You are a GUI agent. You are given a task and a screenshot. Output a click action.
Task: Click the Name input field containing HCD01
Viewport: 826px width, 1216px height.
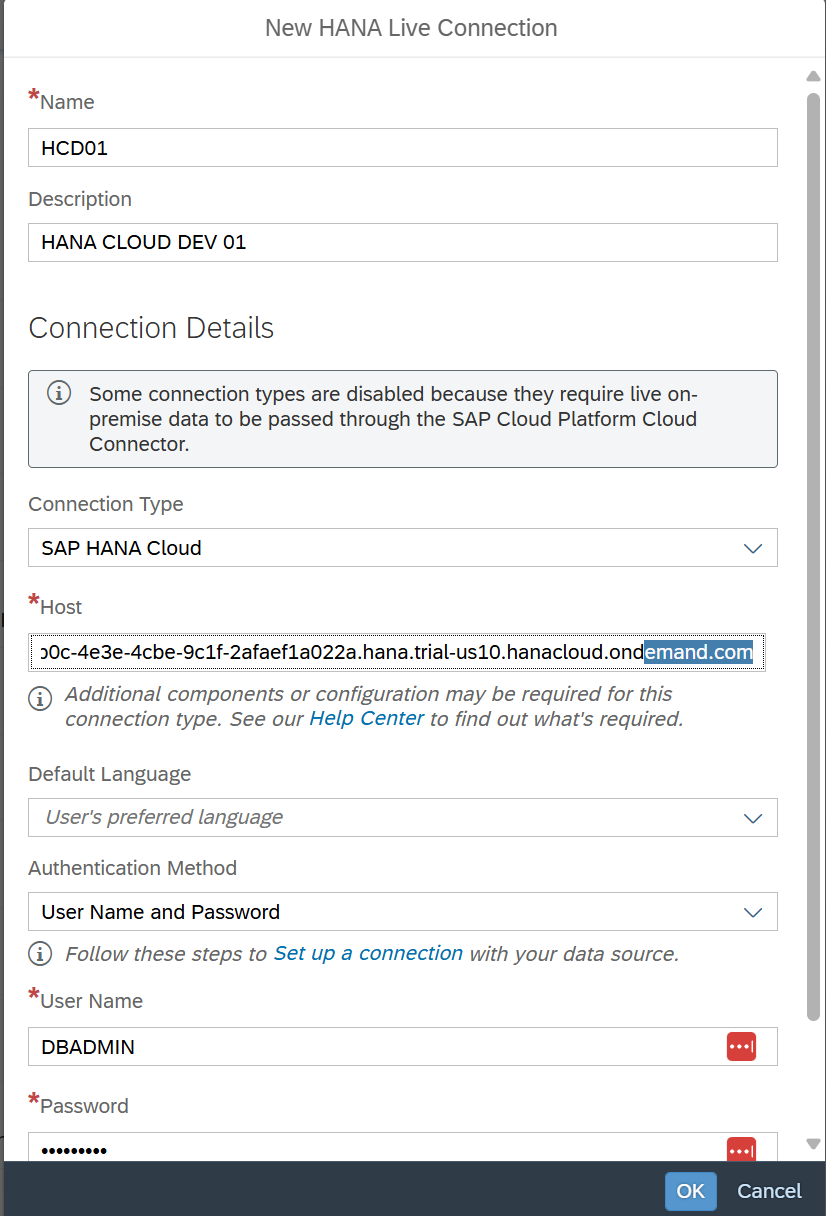click(402, 148)
